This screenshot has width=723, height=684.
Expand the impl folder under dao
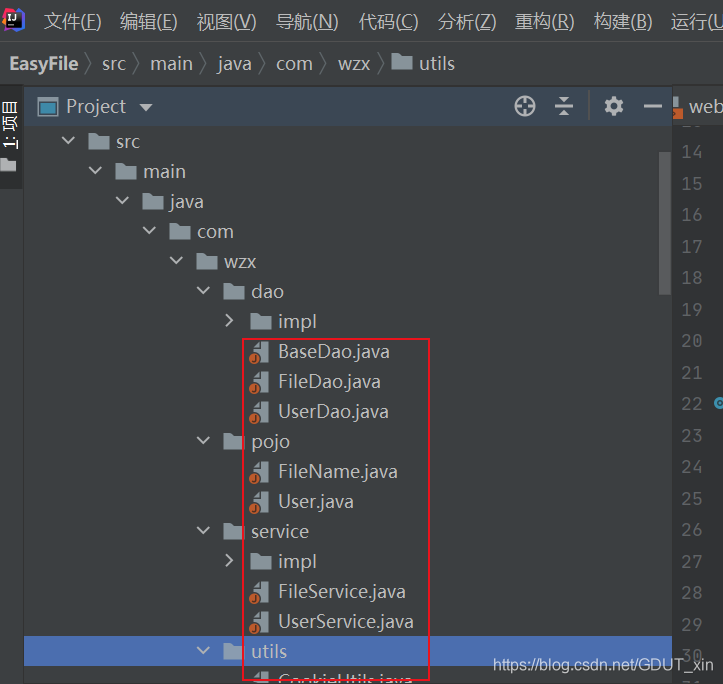pos(229,321)
